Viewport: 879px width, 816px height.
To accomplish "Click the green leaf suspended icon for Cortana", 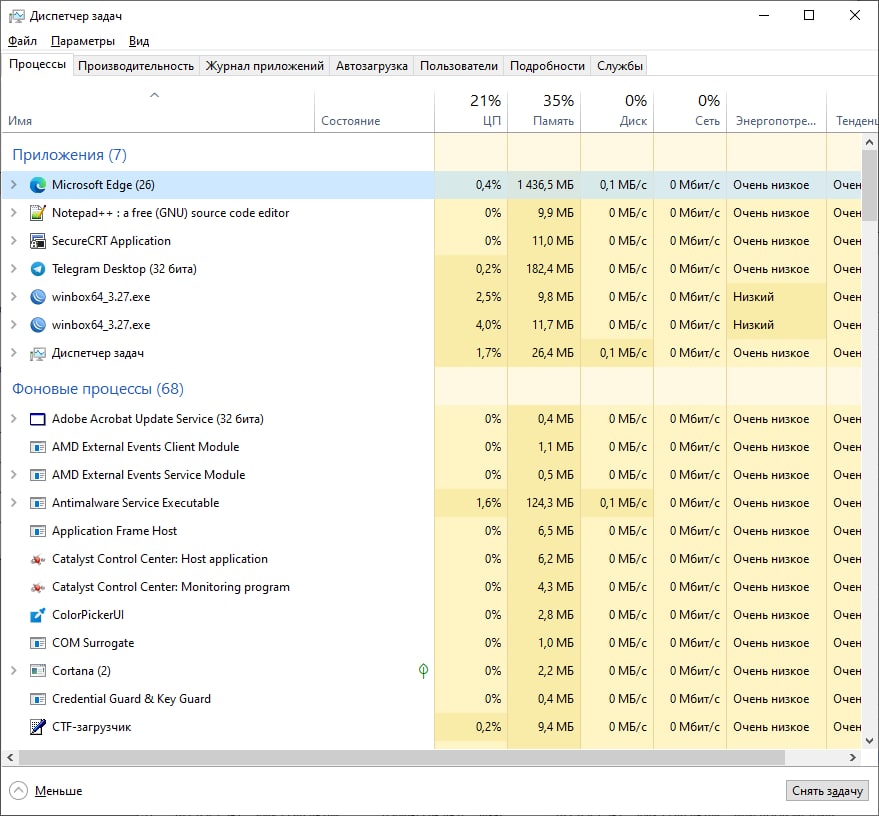I will [423, 670].
